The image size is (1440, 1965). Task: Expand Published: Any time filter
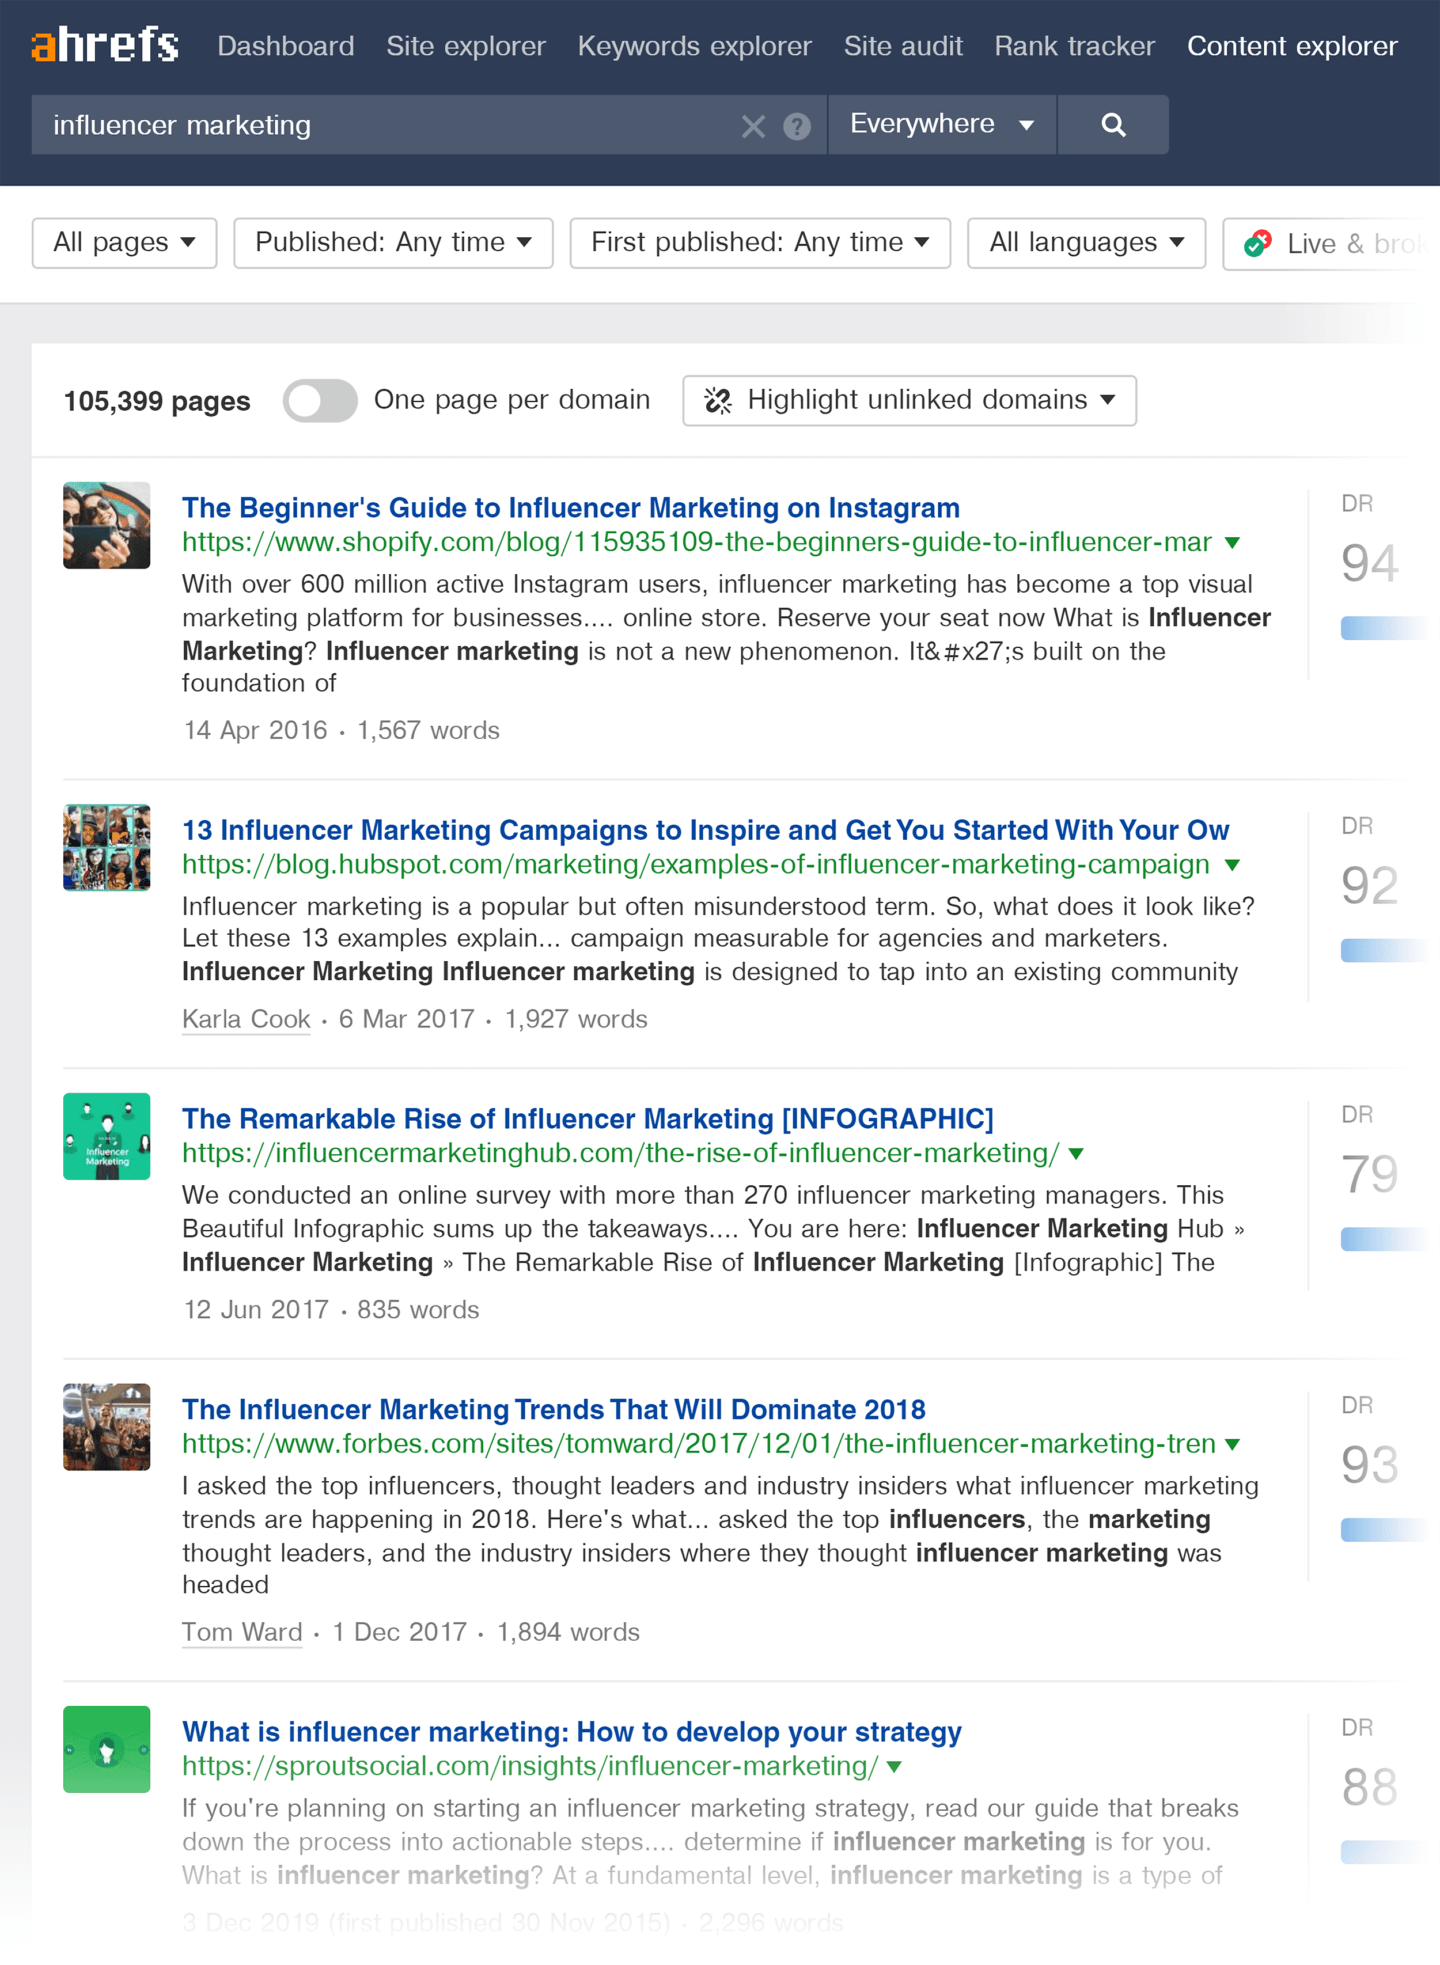coord(393,243)
